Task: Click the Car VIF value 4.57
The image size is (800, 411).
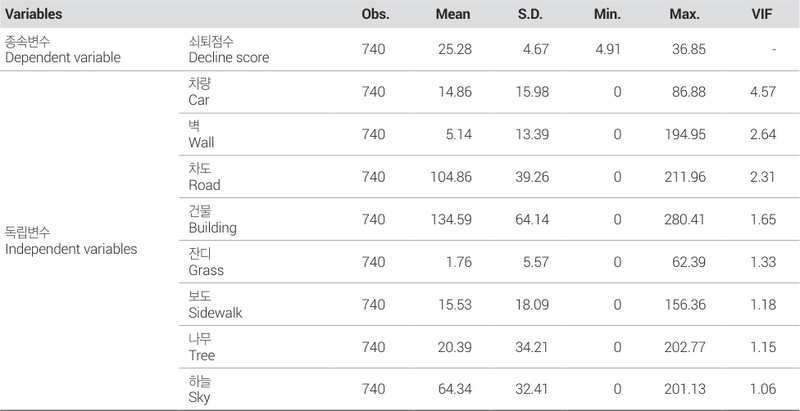Action: pyautogui.click(x=765, y=92)
